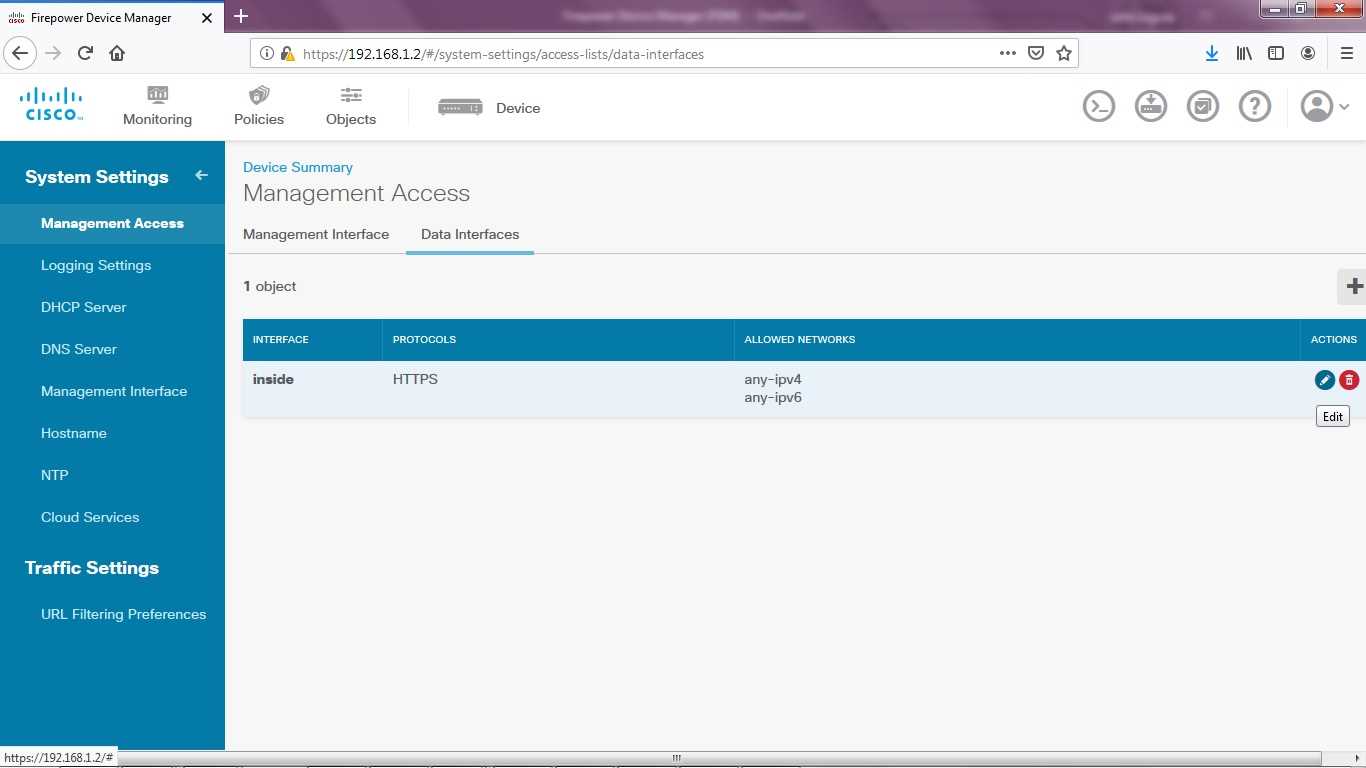Click the HTTPS protocol cell
This screenshot has height=768, width=1366.
tap(415, 380)
